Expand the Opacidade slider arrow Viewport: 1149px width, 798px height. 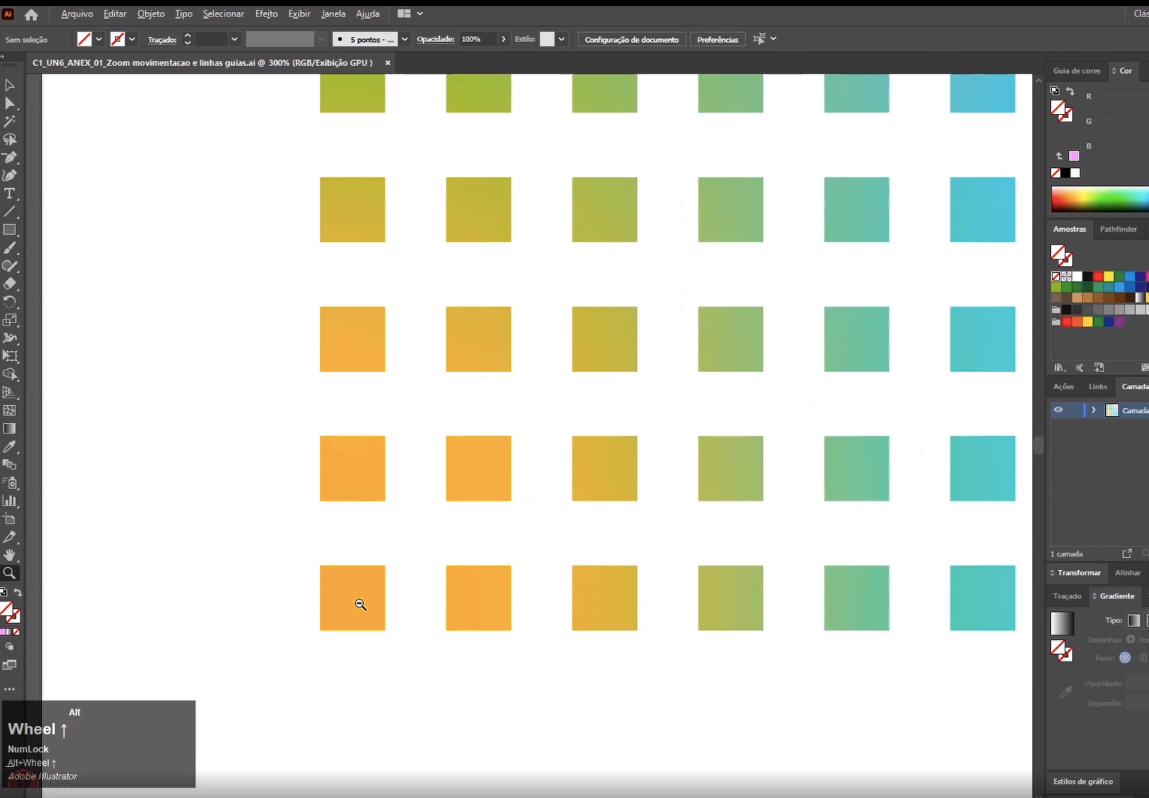pos(503,40)
